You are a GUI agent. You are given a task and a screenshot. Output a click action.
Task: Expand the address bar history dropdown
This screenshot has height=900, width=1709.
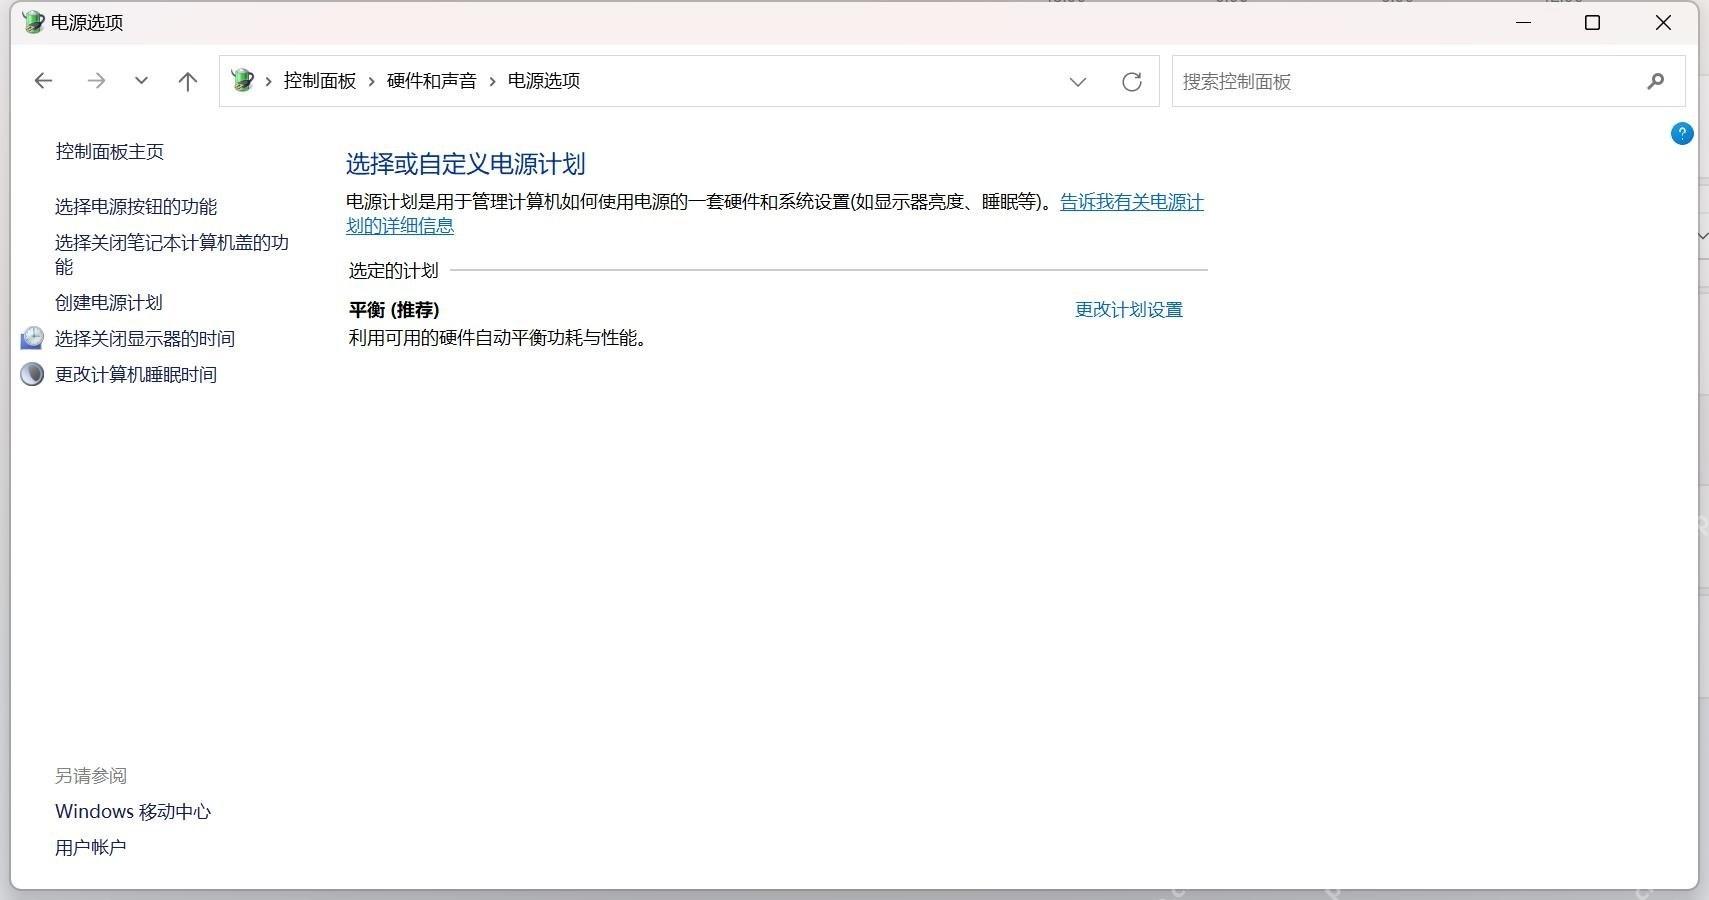(1077, 82)
